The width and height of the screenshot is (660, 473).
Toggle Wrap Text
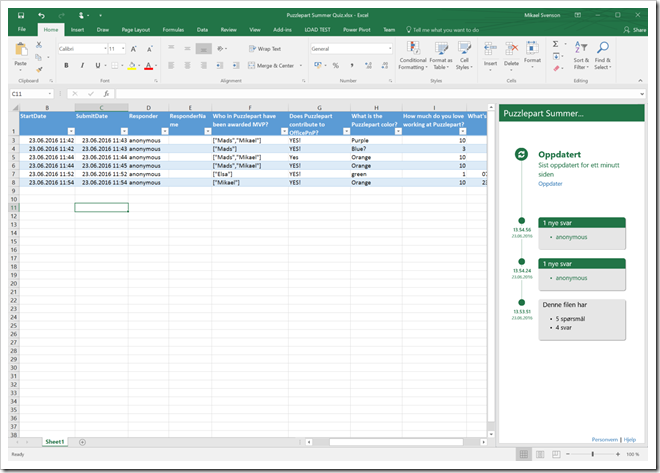267,48
